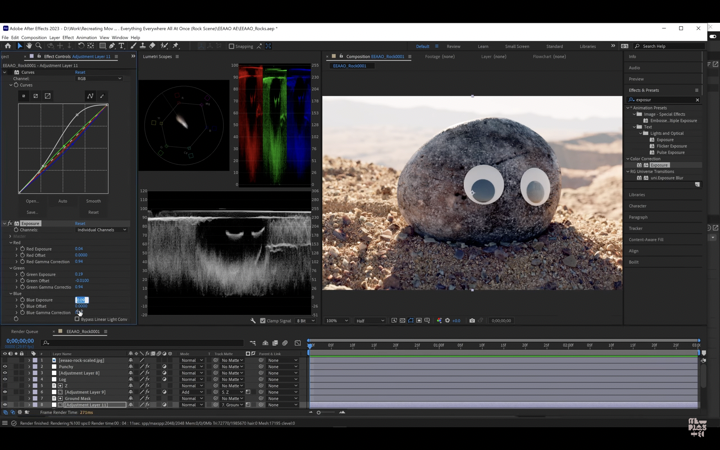Click the Open... button under Curves
720x450 pixels.
coord(32,201)
